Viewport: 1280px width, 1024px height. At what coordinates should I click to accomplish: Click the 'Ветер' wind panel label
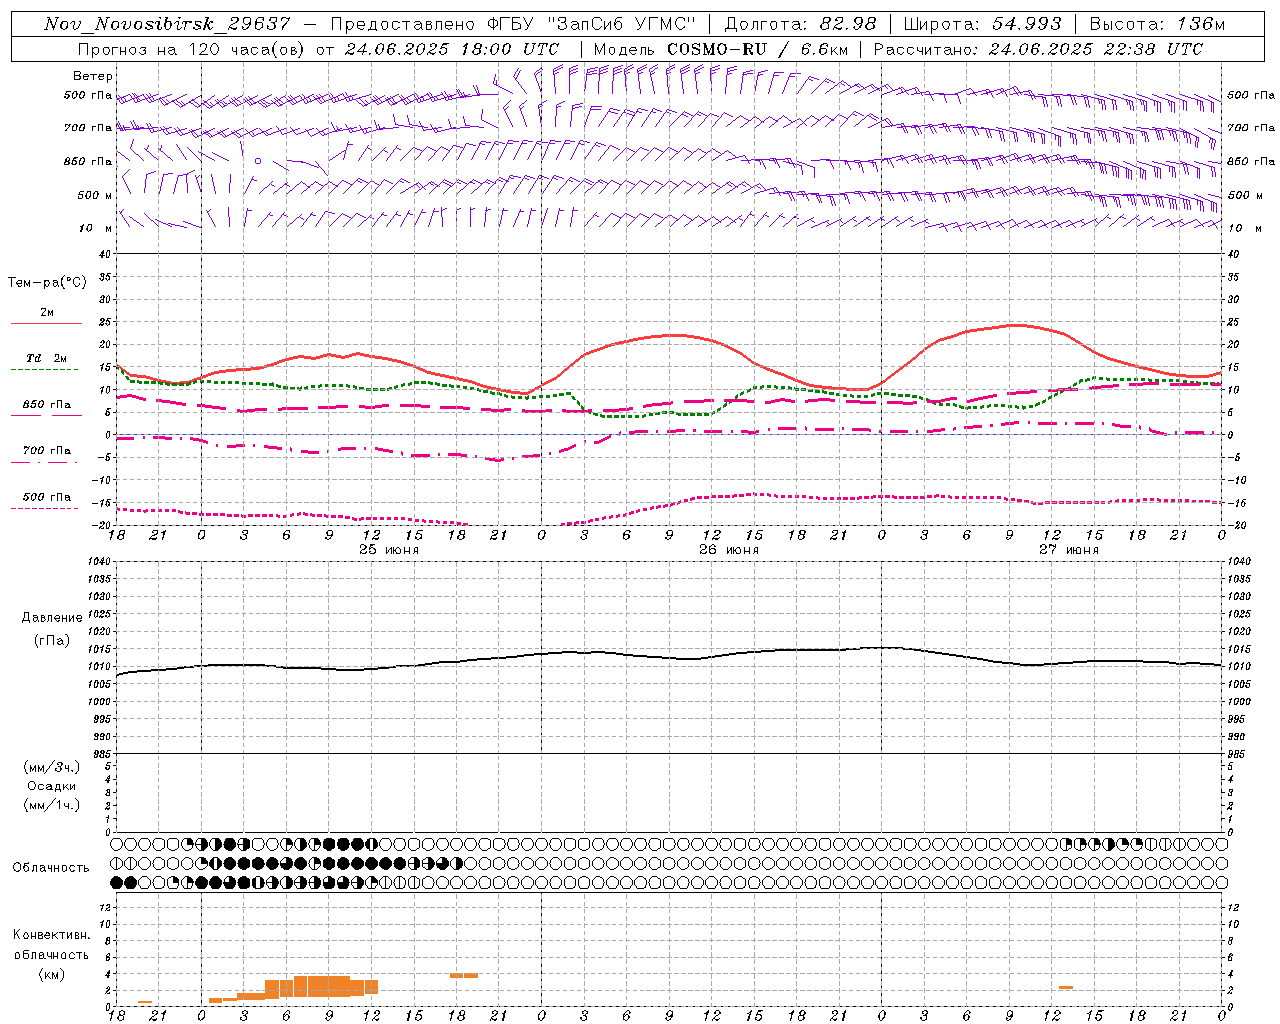pos(93,76)
